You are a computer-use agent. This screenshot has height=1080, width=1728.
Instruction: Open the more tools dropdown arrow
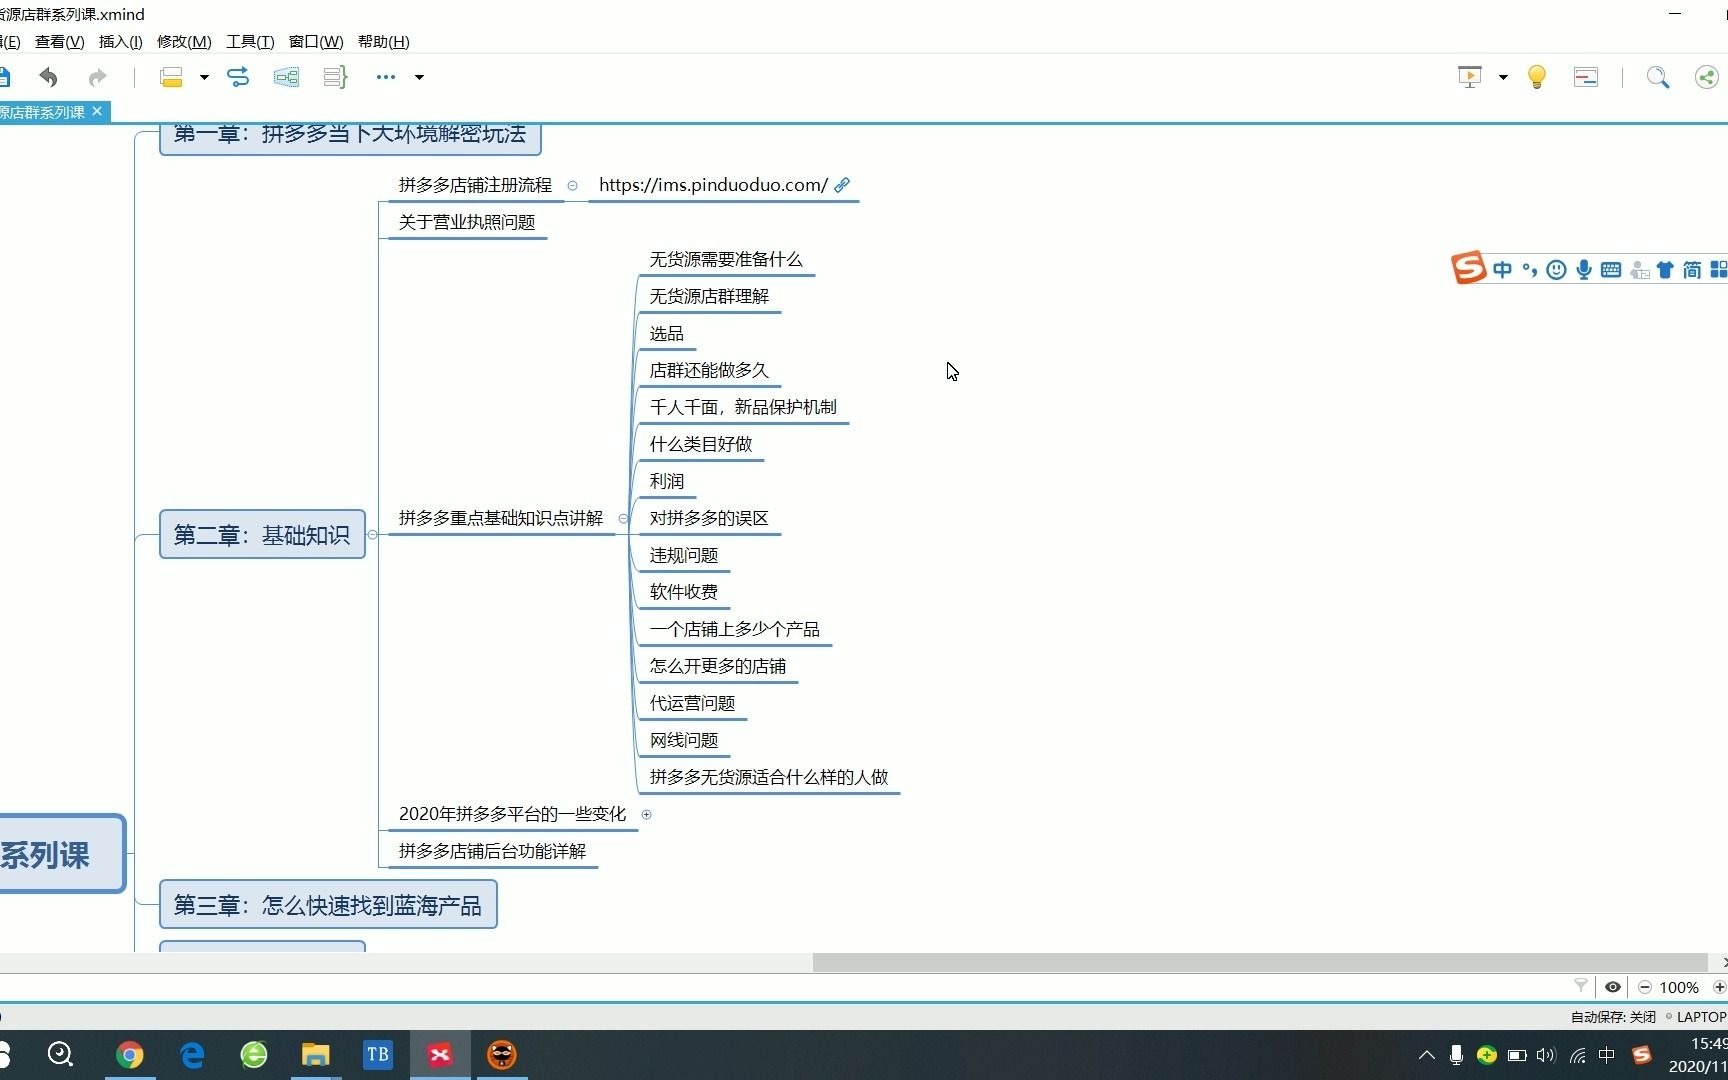click(419, 77)
